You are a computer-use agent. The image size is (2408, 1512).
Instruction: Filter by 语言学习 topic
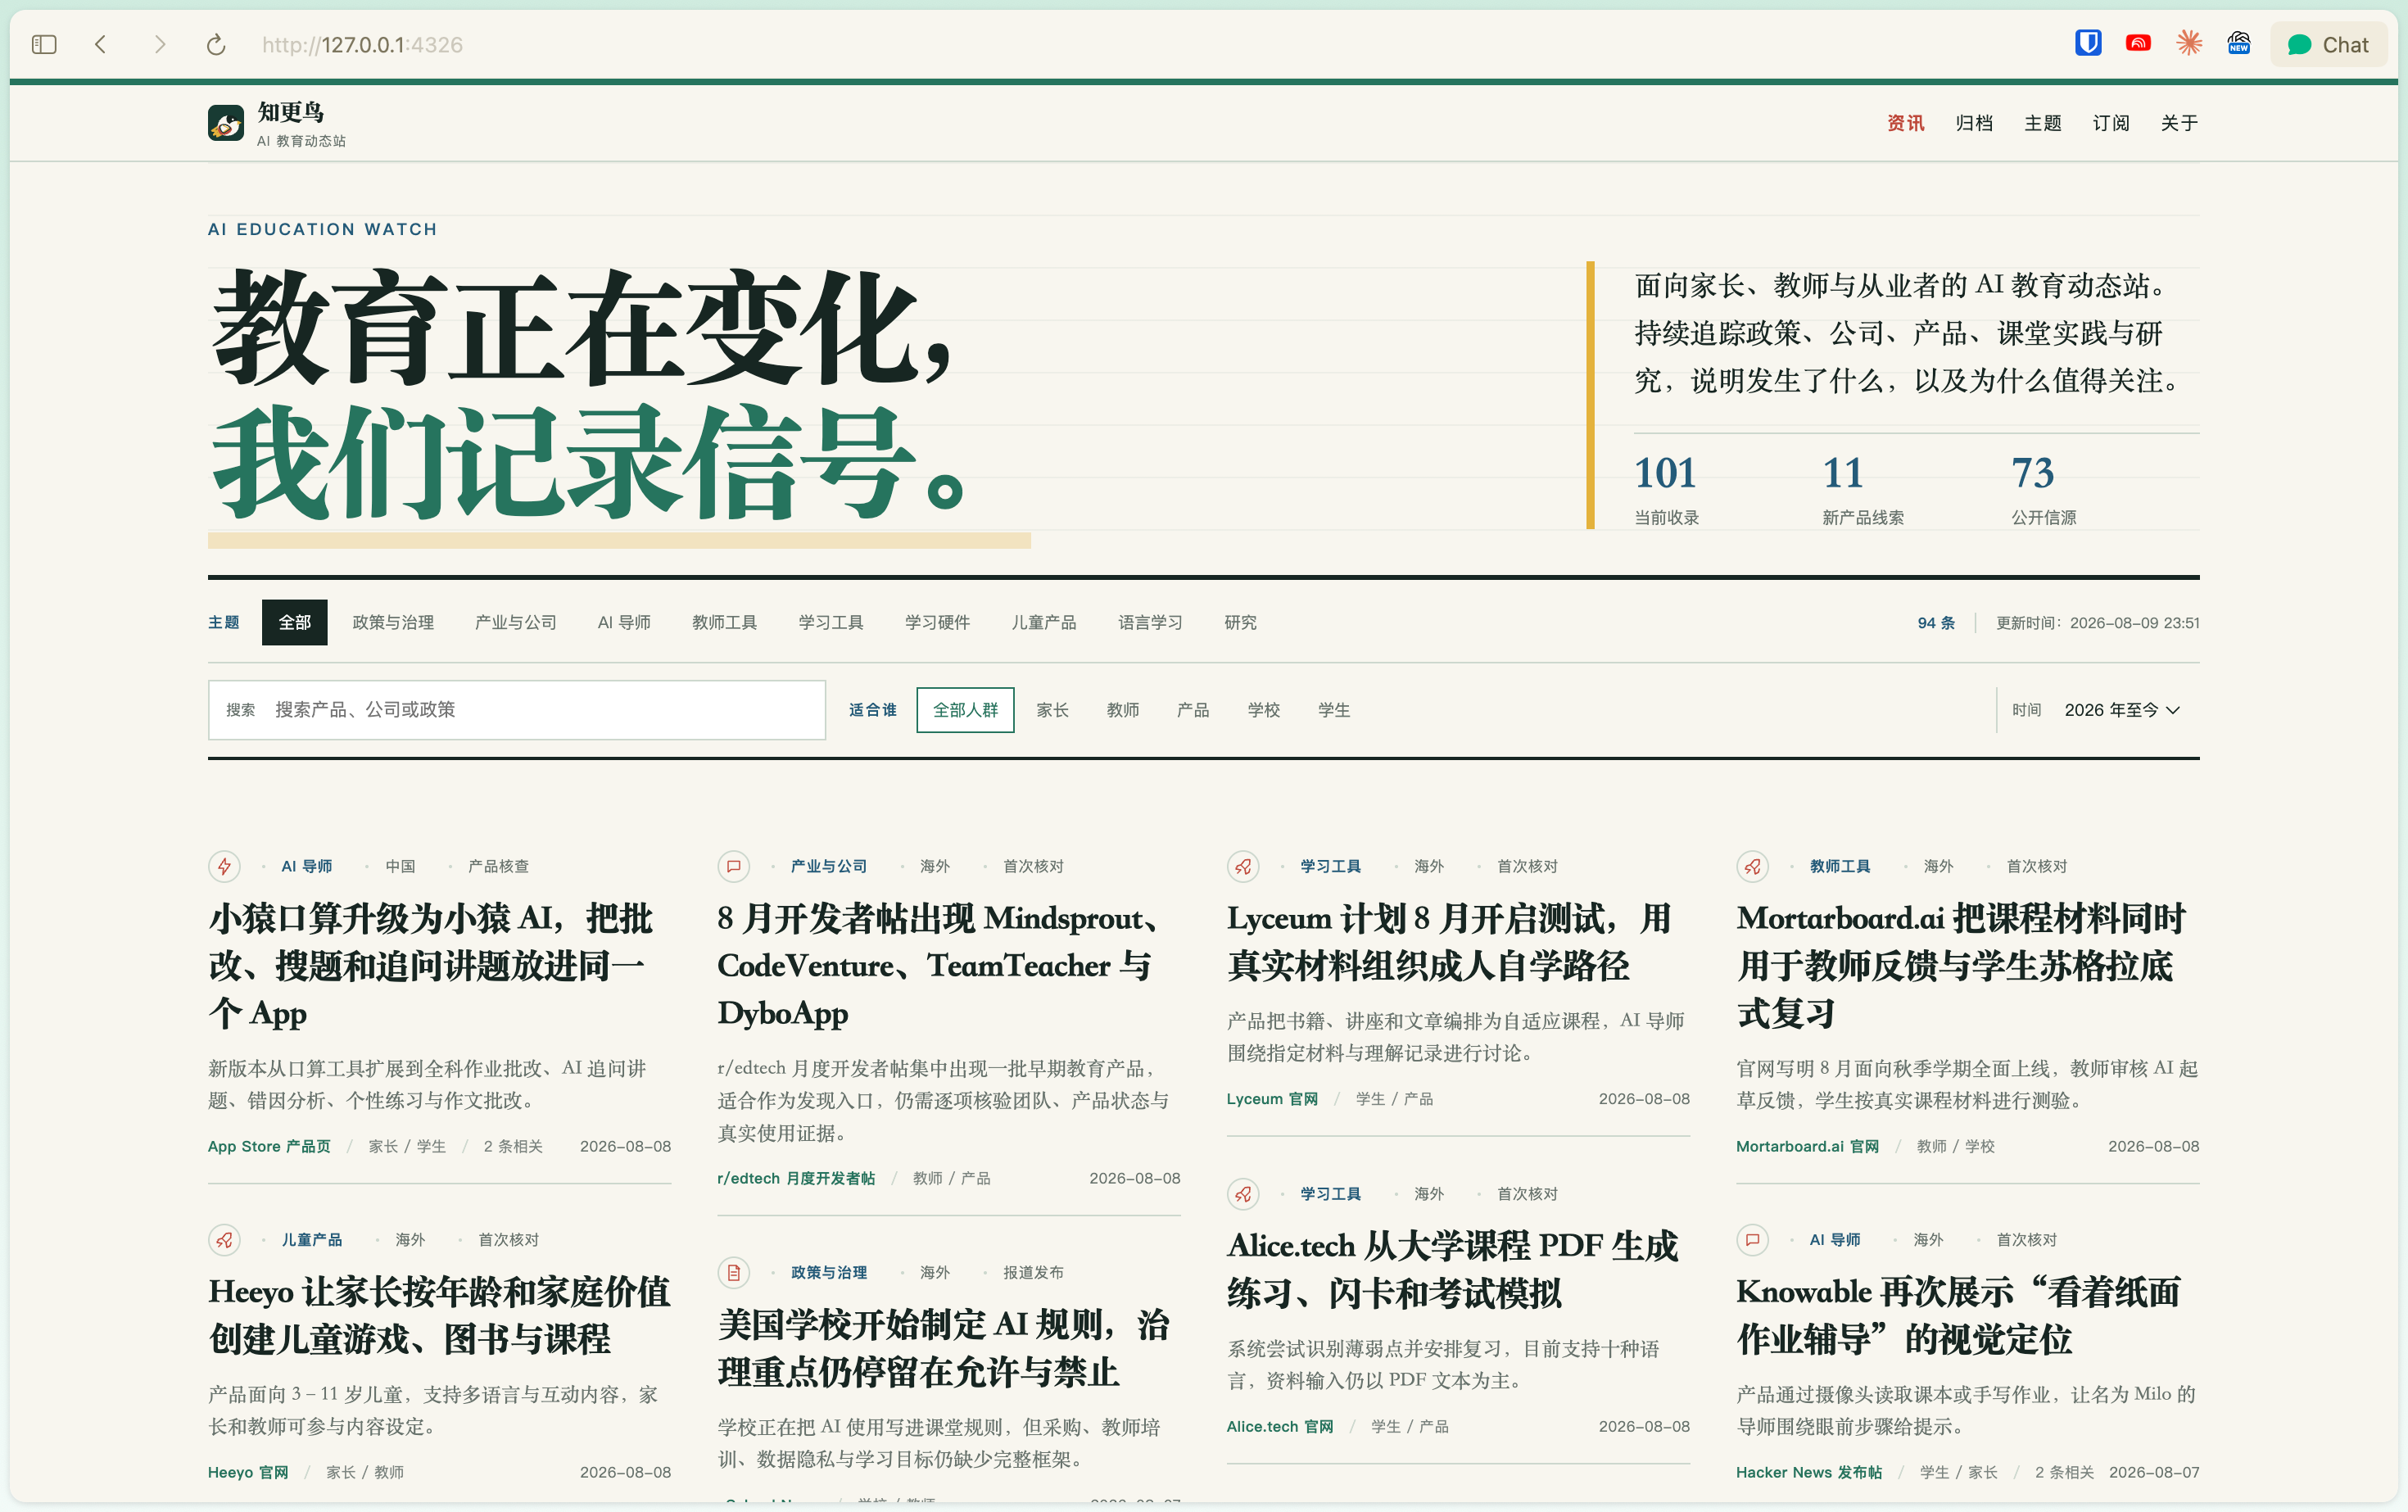pos(1150,622)
